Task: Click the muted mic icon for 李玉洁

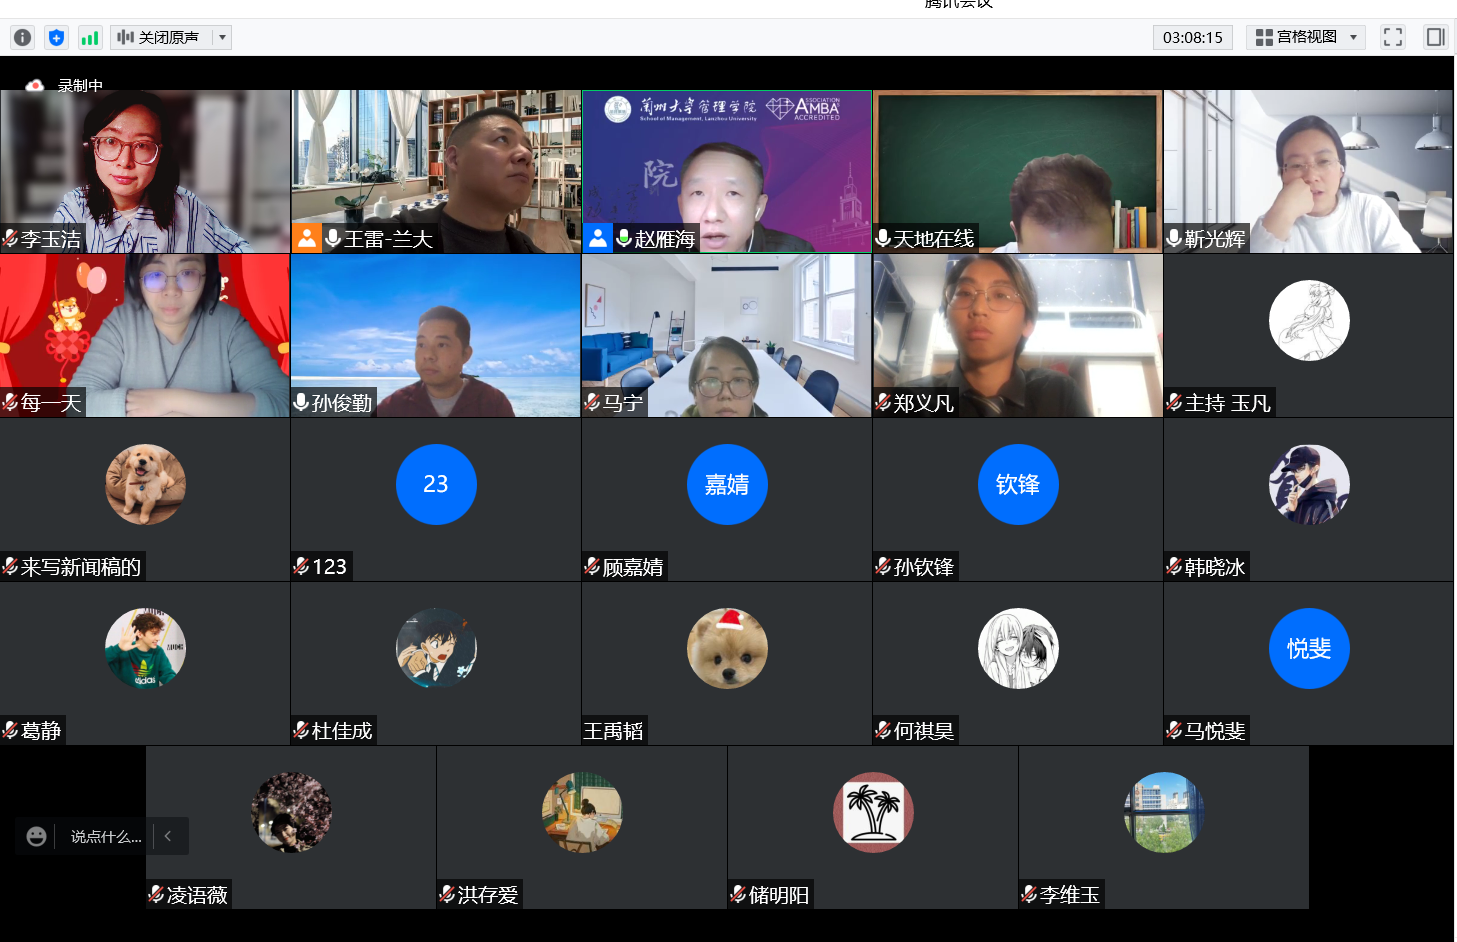Action: 10,239
